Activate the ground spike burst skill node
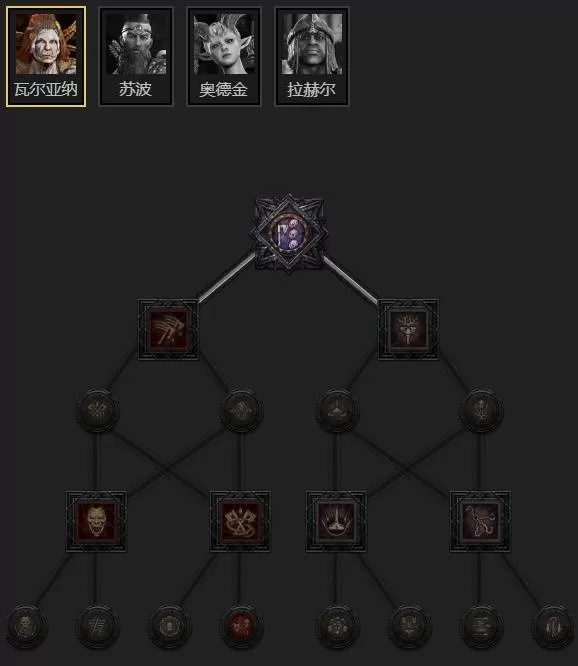This screenshot has width=578, height=666. (336, 522)
